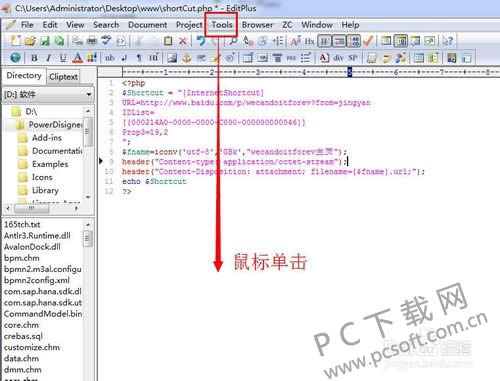Save the file using the floppy icon
The width and height of the screenshot is (500, 381).
45,41
